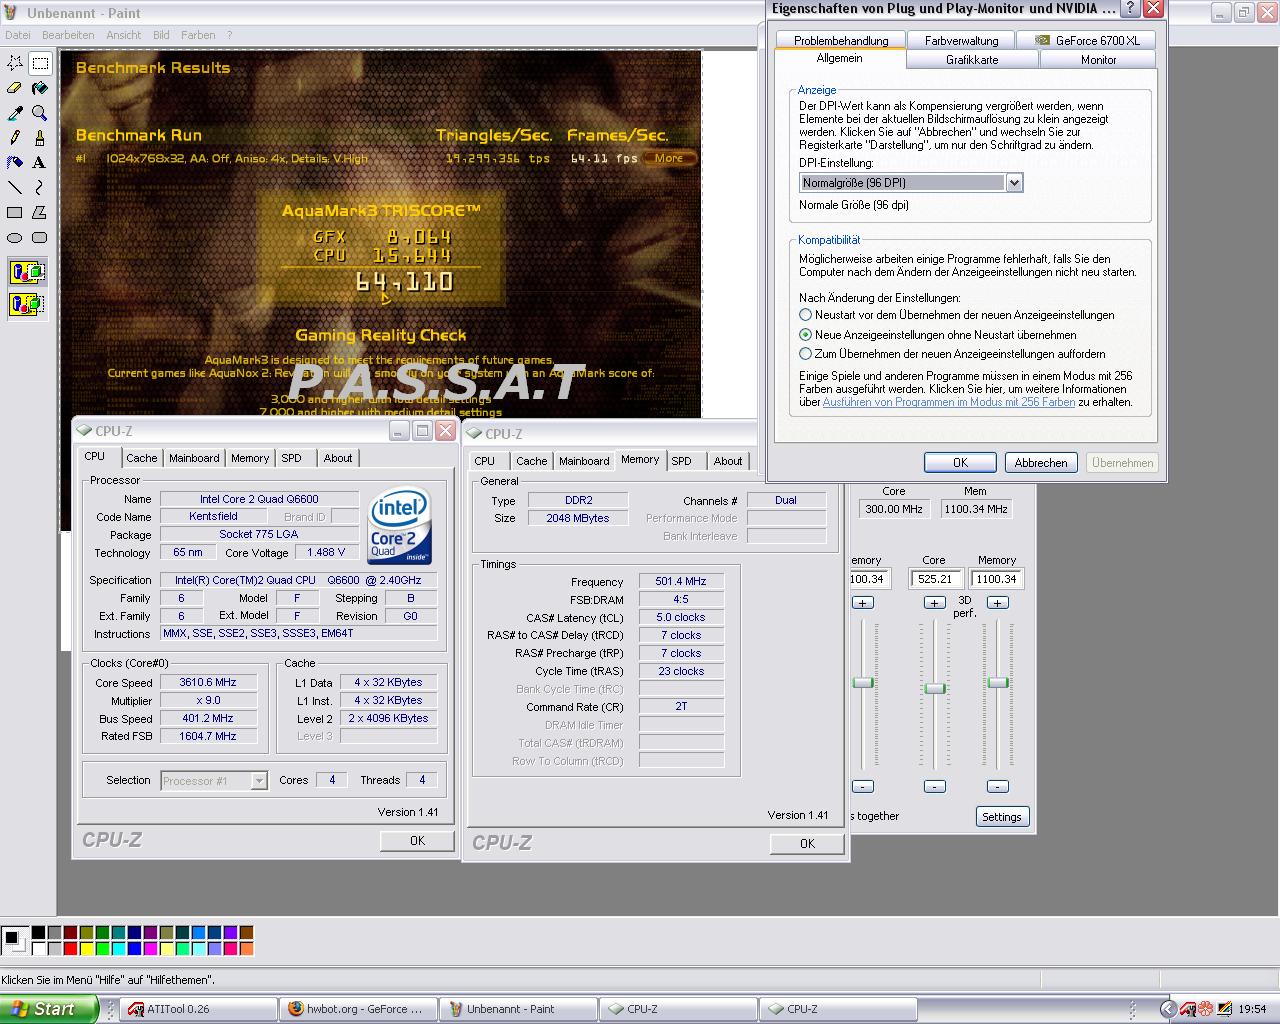
Task: Open the Bearbeiten menu in Paint
Action: click(x=68, y=35)
